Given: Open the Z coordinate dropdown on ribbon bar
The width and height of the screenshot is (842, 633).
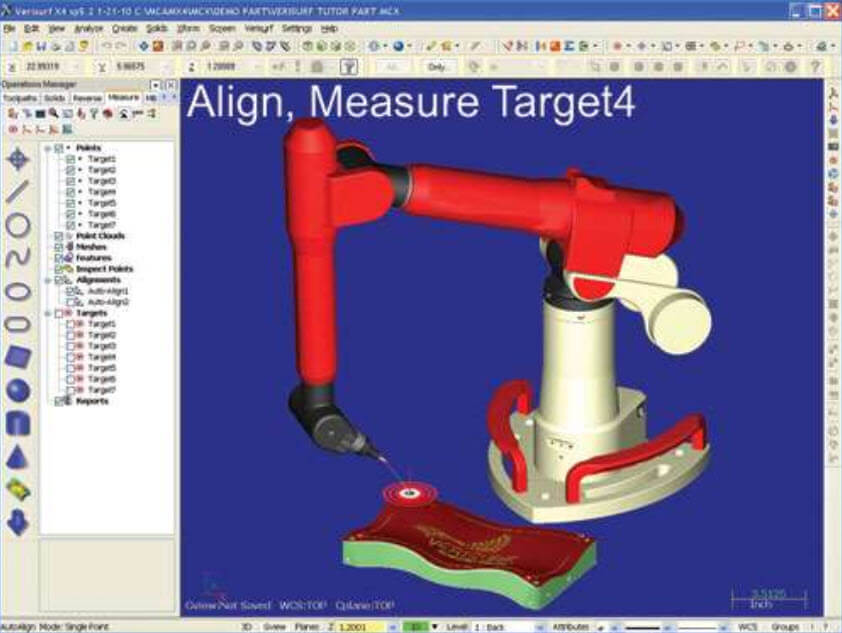Looking at the screenshot, I should pyautogui.click(x=258, y=67).
